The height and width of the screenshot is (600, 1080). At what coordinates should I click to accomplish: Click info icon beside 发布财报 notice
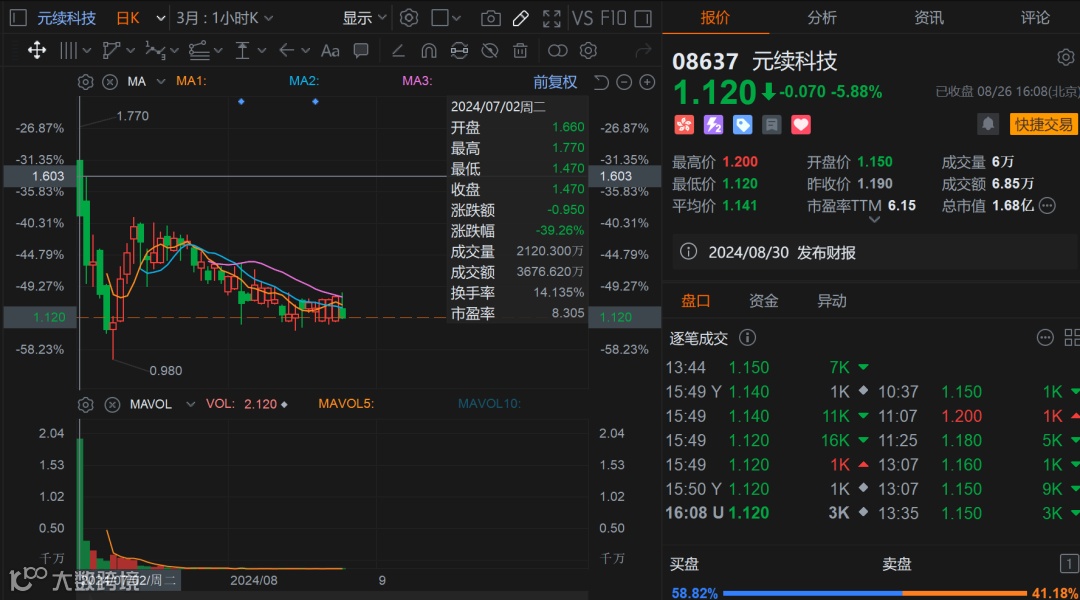click(x=688, y=251)
